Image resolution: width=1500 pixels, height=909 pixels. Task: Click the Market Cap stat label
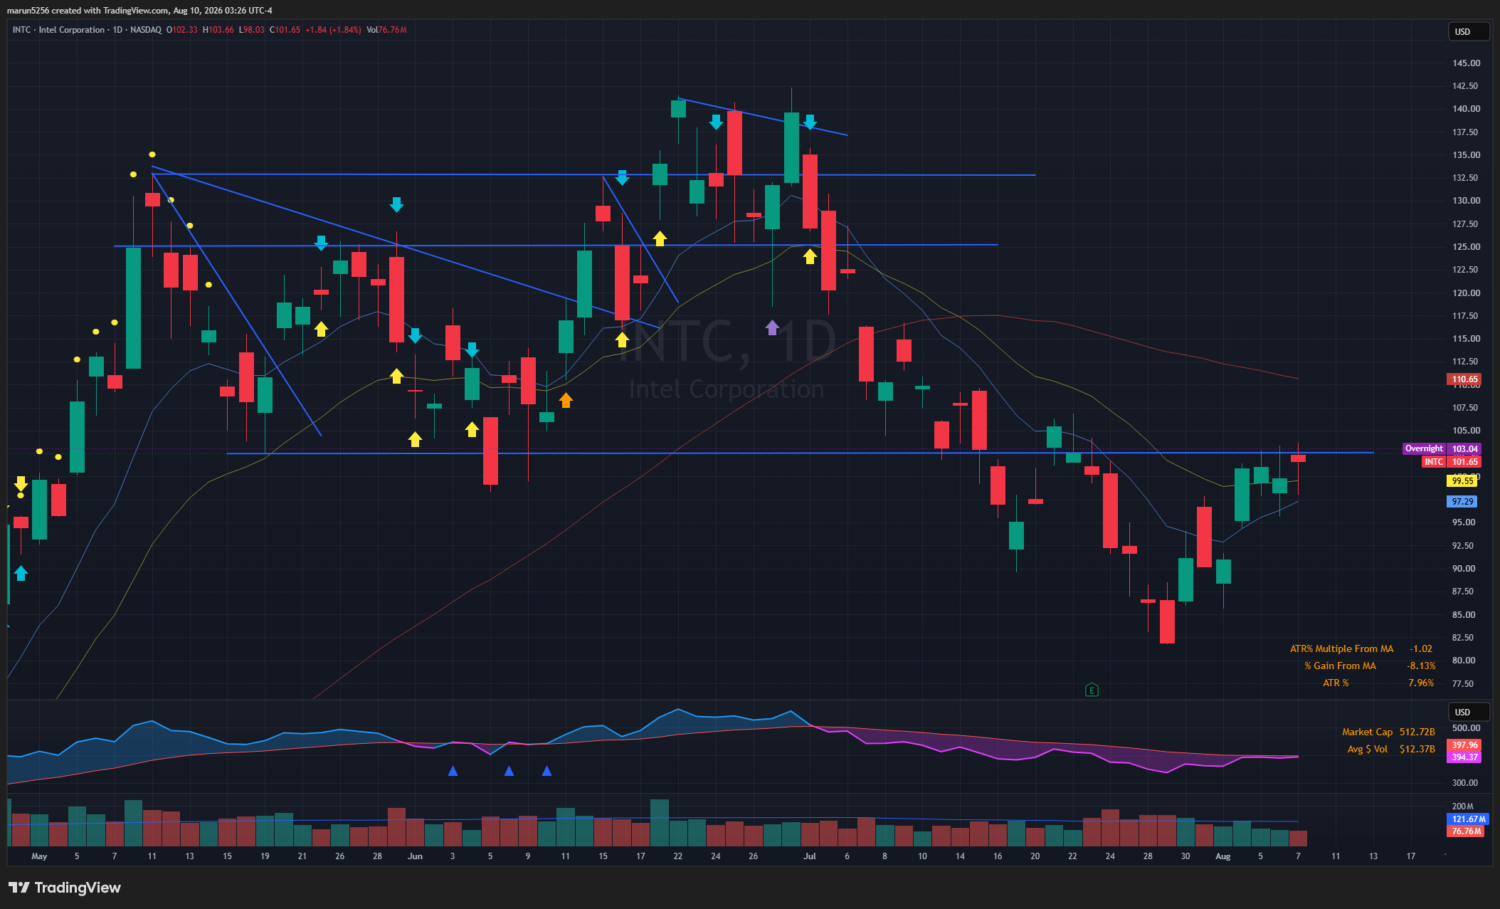pos(1367,732)
